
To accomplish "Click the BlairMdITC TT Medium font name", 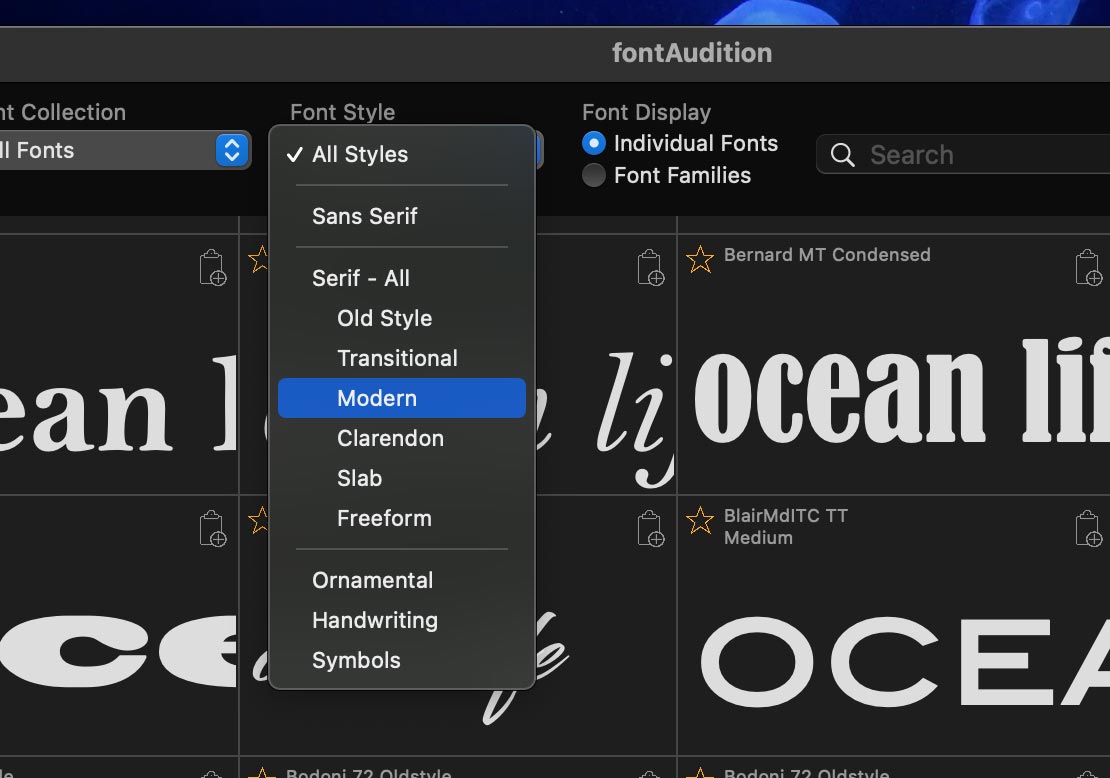I will point(786,527).
